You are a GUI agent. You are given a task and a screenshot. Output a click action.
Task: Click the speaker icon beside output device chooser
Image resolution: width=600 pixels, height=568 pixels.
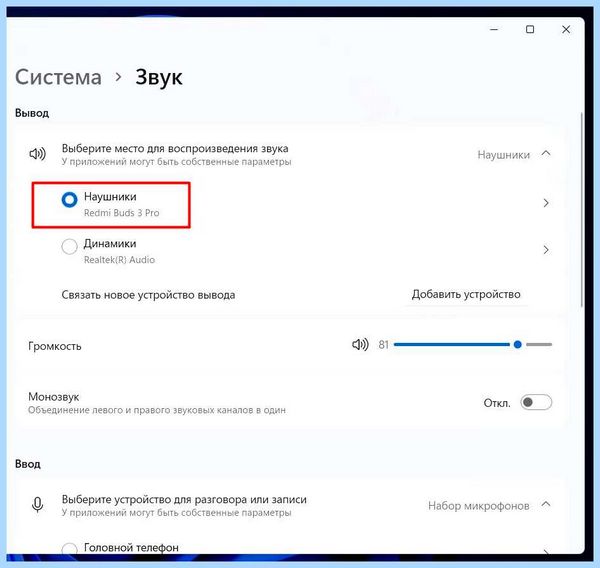(38, 154)
